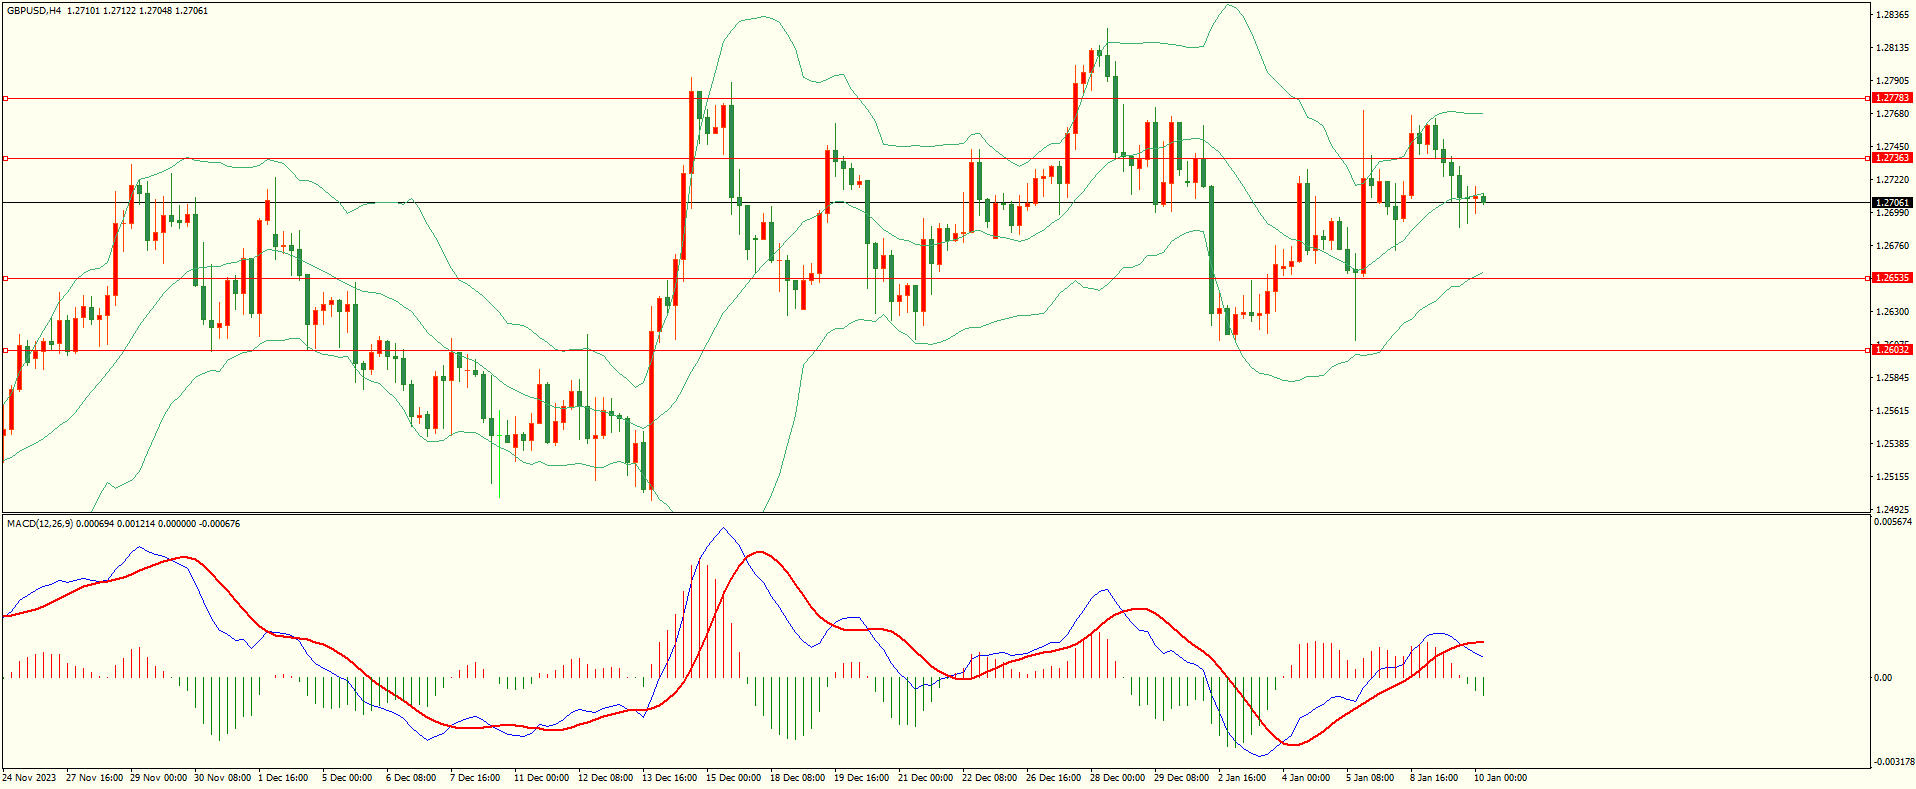1916x789 pixels.
Task: Click the 8 Jan 16:00 time label
Action: click(1434, 778)
